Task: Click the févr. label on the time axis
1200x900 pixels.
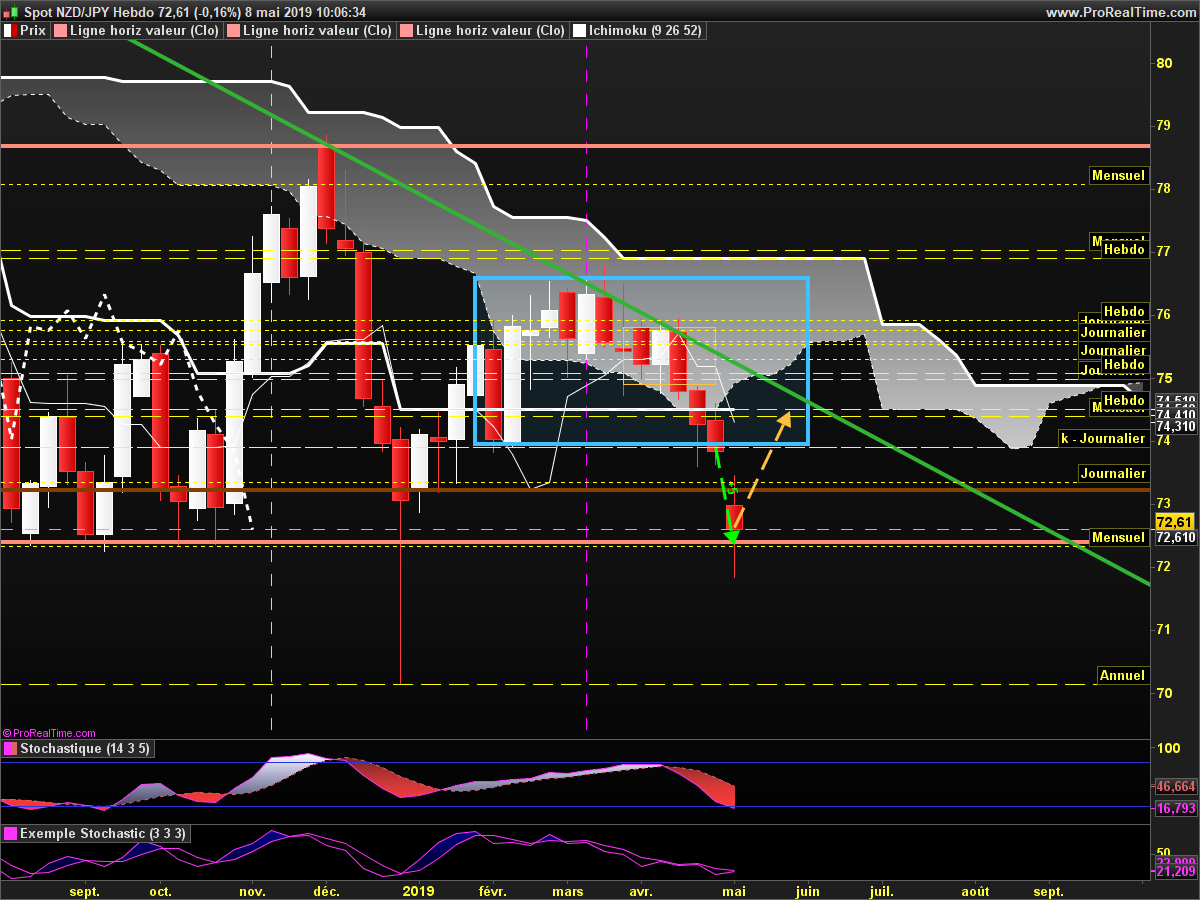Action: click(492, 890)
